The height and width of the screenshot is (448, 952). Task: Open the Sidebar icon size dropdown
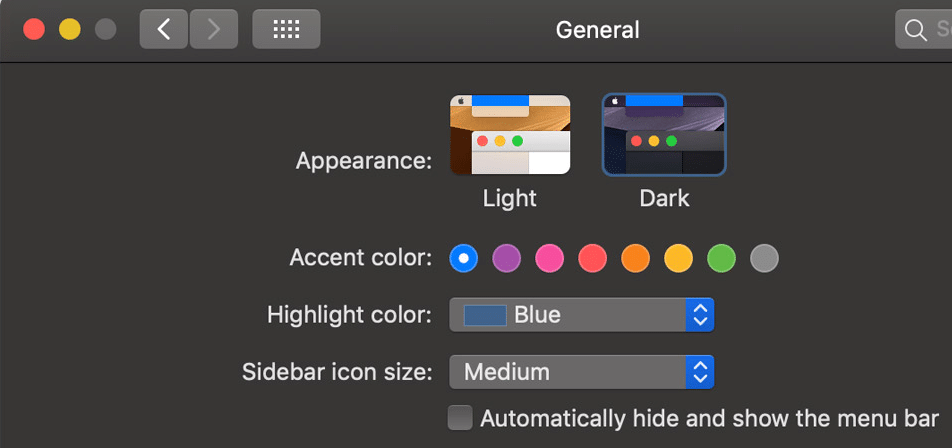[x=582, y=372]
